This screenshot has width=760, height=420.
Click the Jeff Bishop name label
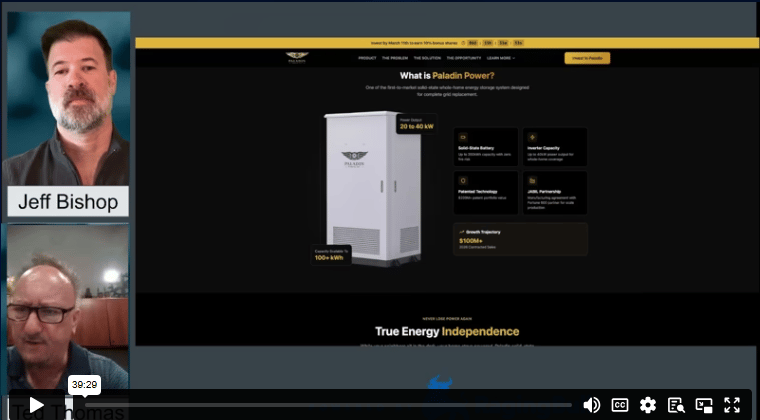pyautogui.click(x=68, y=202)
